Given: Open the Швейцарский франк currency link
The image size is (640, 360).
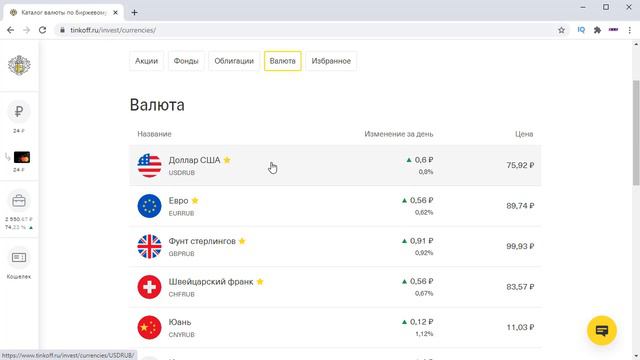Looking at the screenshot, I should click(211, 282).
